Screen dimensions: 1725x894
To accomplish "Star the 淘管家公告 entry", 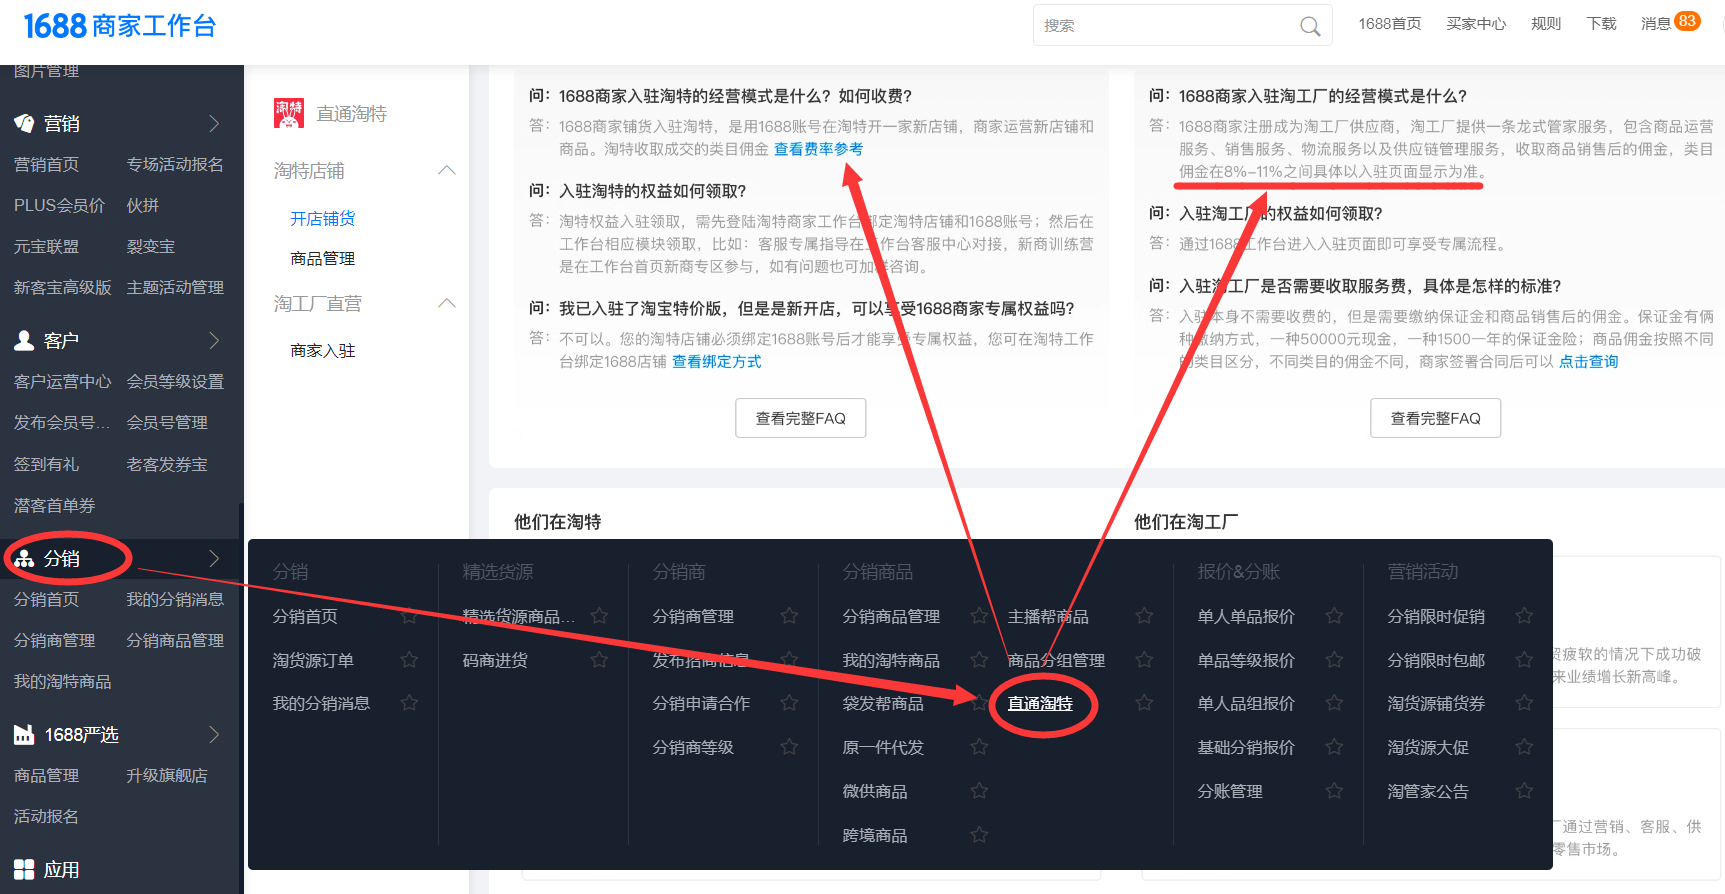I will click(x=1524, y=791).
